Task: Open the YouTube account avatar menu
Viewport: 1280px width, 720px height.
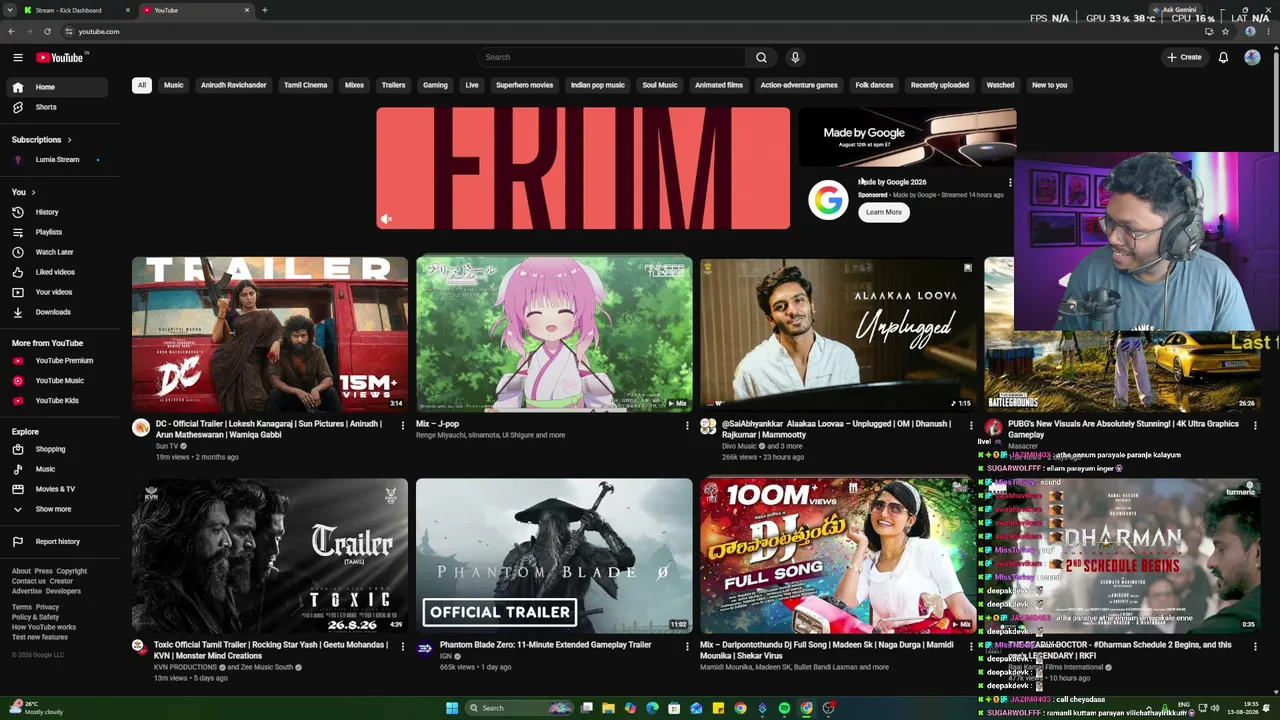Action: coord(1252,57)
